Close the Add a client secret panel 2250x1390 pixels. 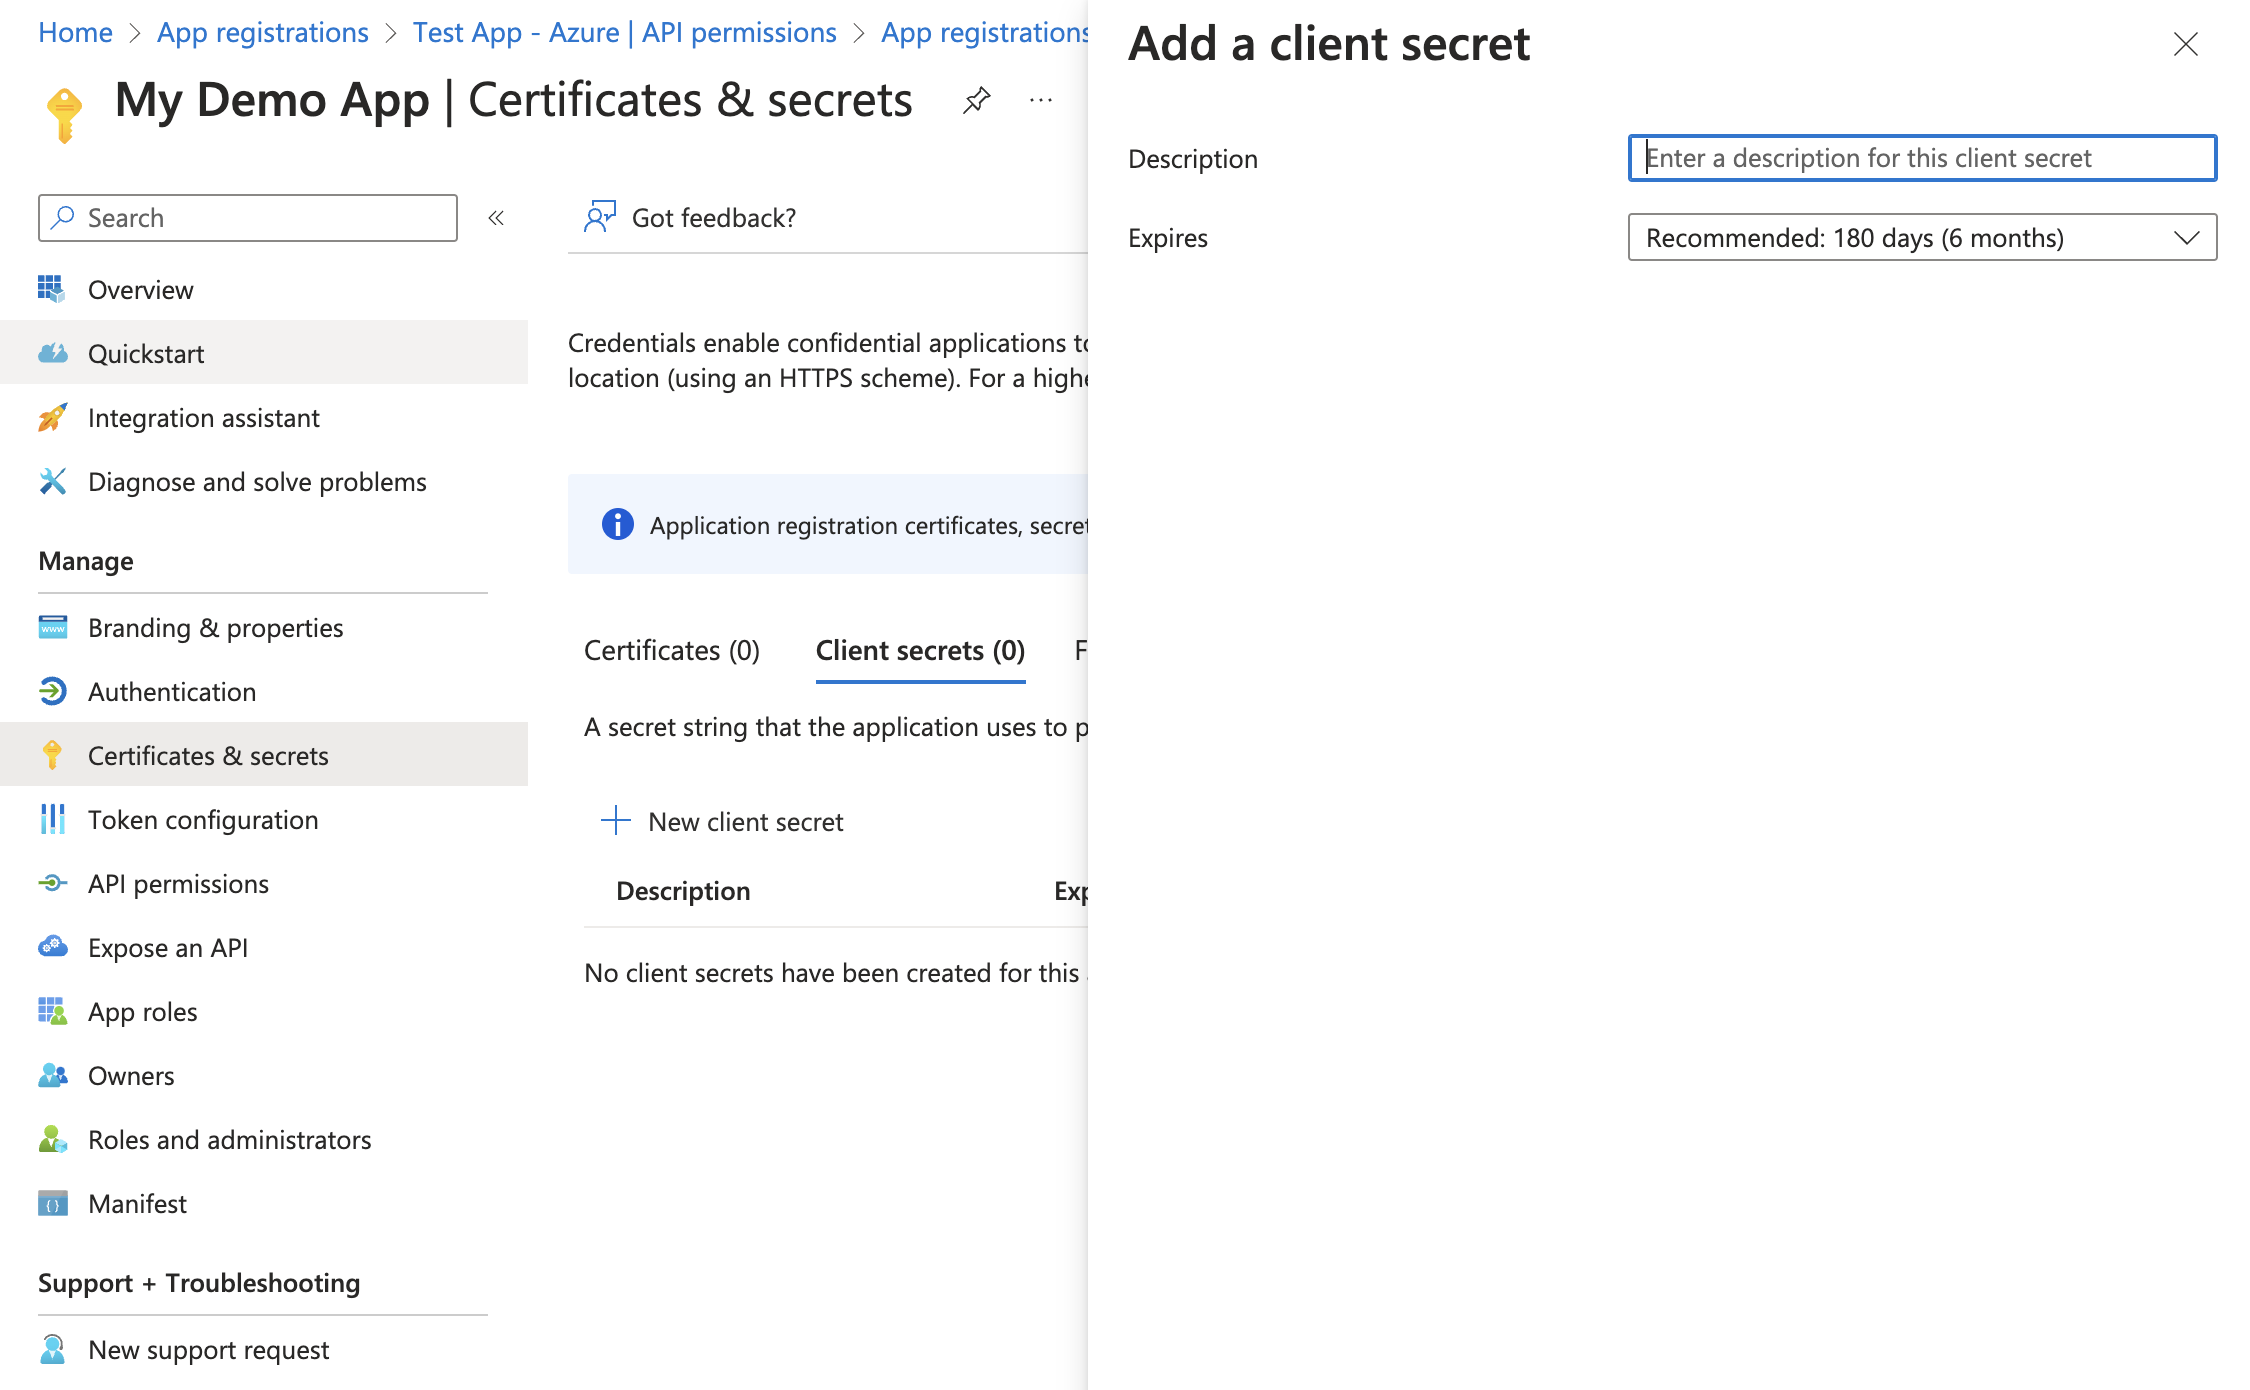[2185, 44]
